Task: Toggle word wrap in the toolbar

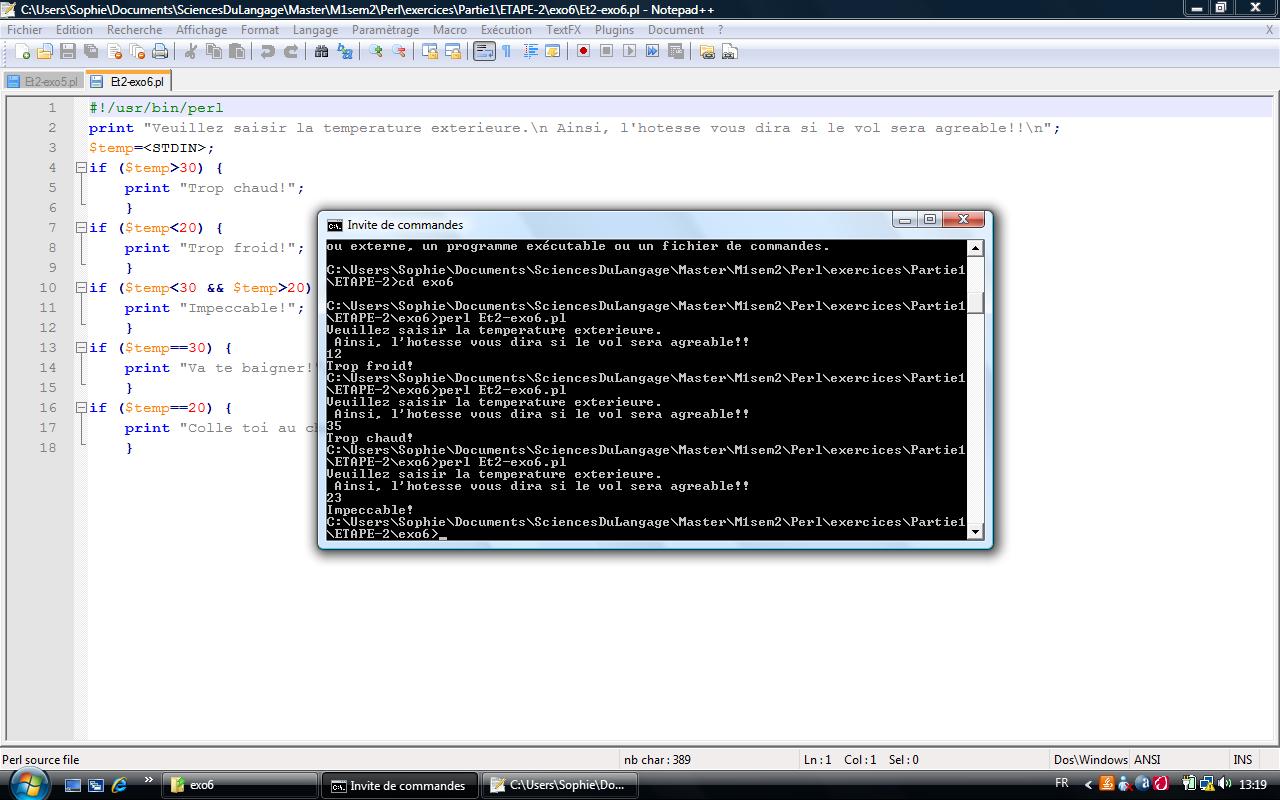Action: (x=484, y=52)
